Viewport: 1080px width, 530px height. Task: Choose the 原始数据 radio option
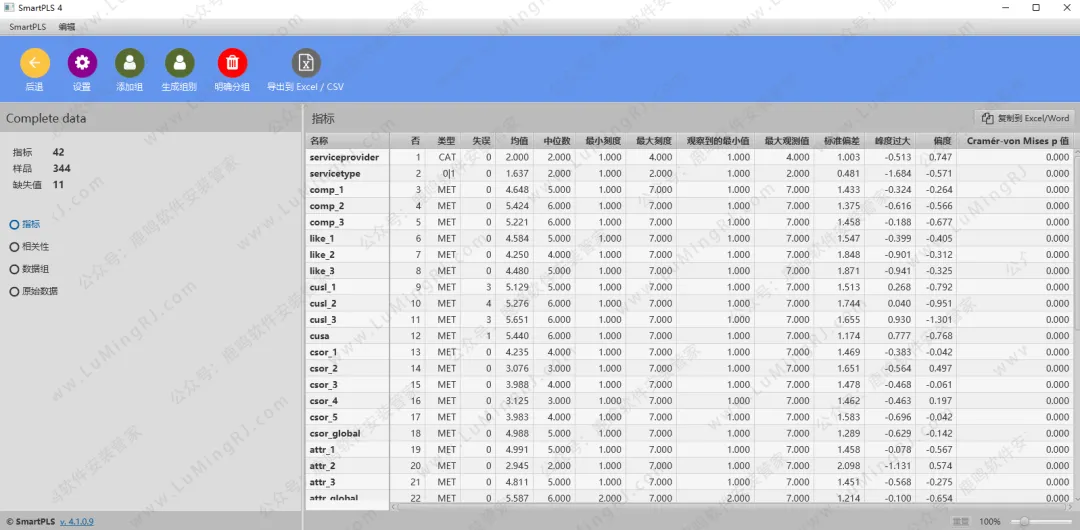(x=14, y=291)
